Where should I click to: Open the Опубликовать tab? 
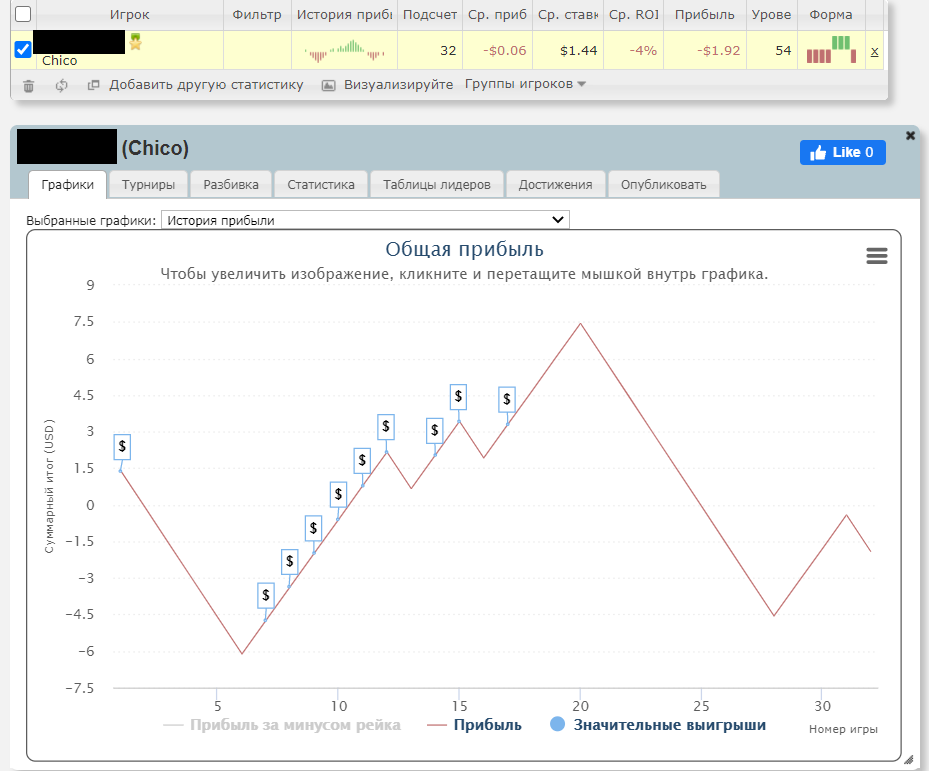(664, 184)
